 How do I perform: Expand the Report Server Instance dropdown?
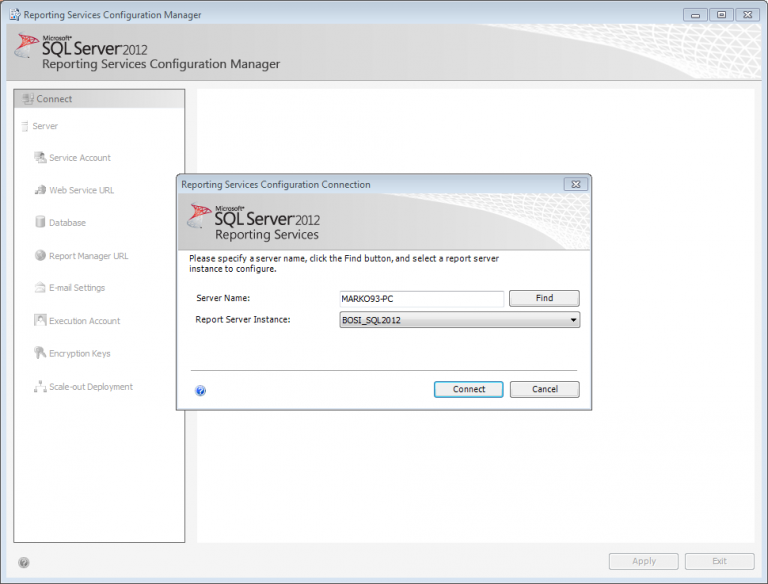(459, 320)
